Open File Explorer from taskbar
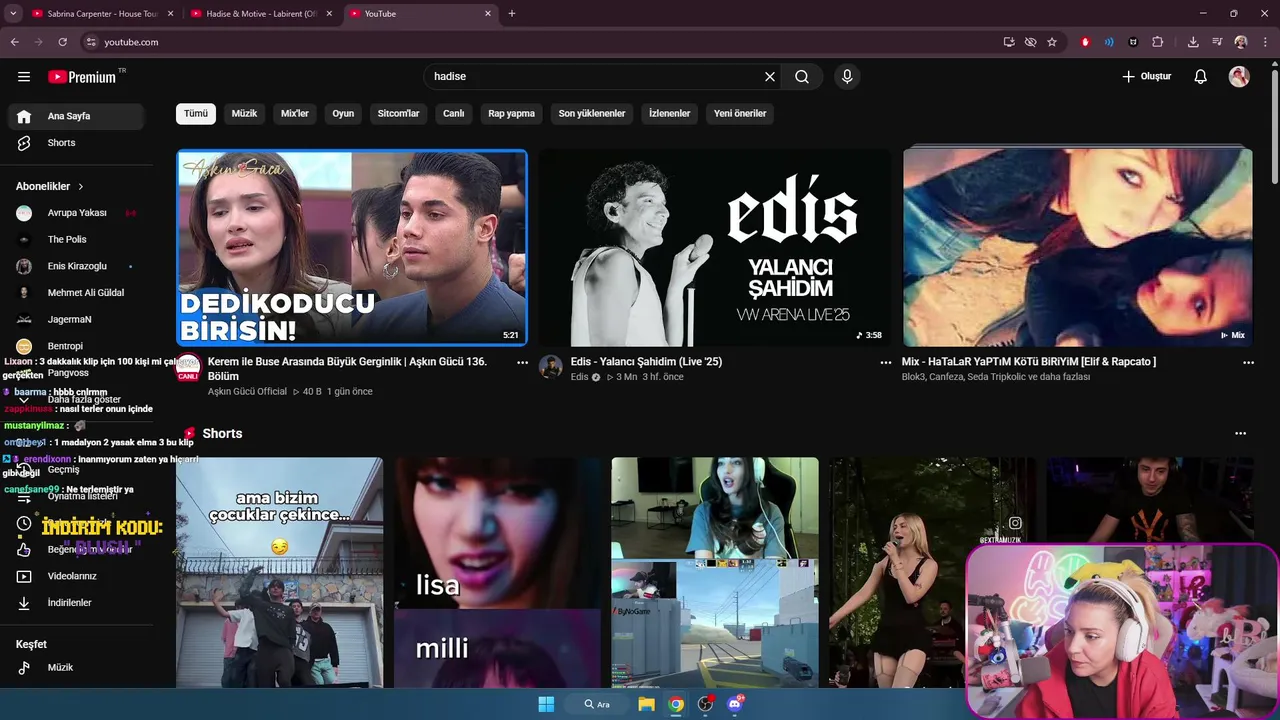 pos(646,704)
